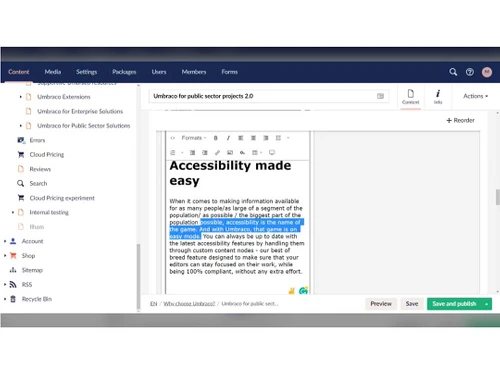Expand the Internal testing tree node

coord(13,212)
